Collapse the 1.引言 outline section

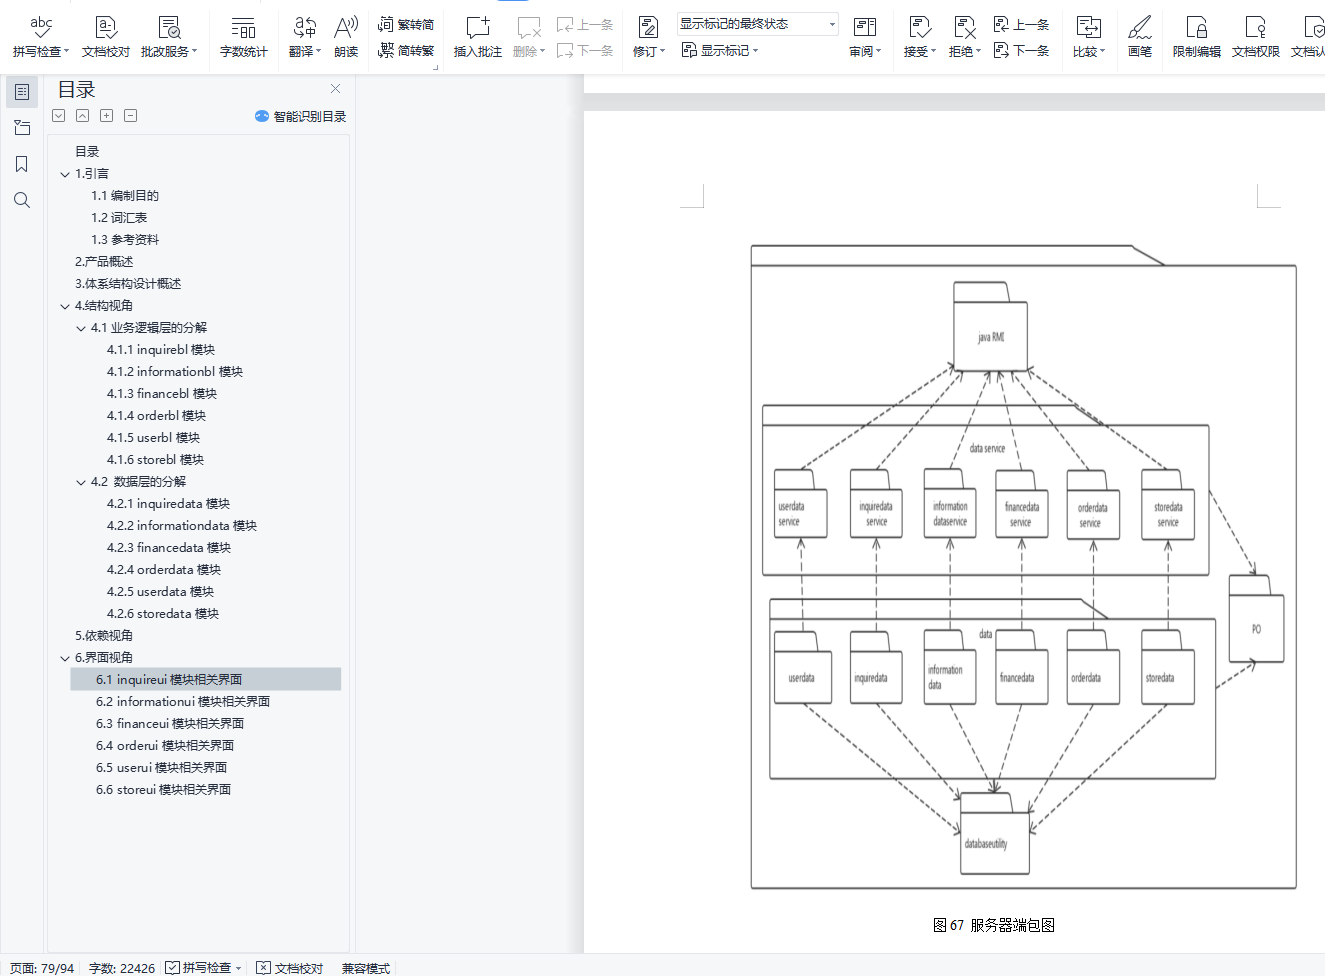pos(65,174)
